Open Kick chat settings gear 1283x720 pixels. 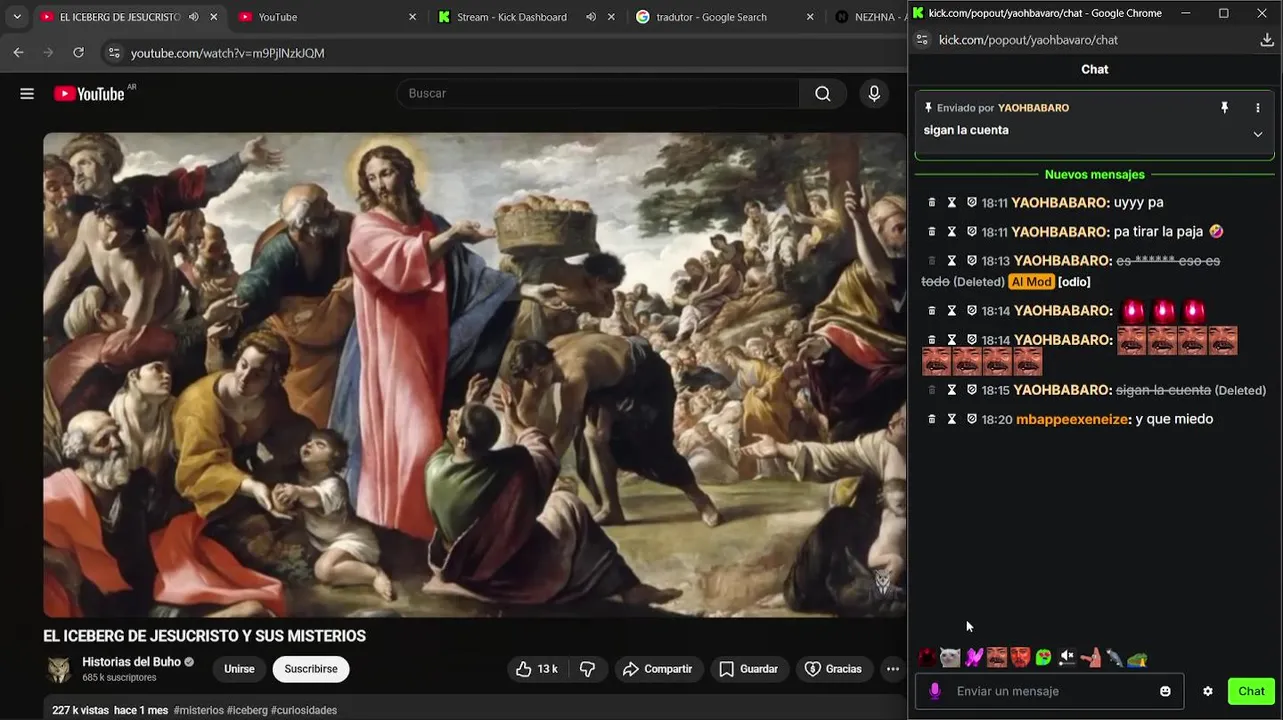[1208, 691]
